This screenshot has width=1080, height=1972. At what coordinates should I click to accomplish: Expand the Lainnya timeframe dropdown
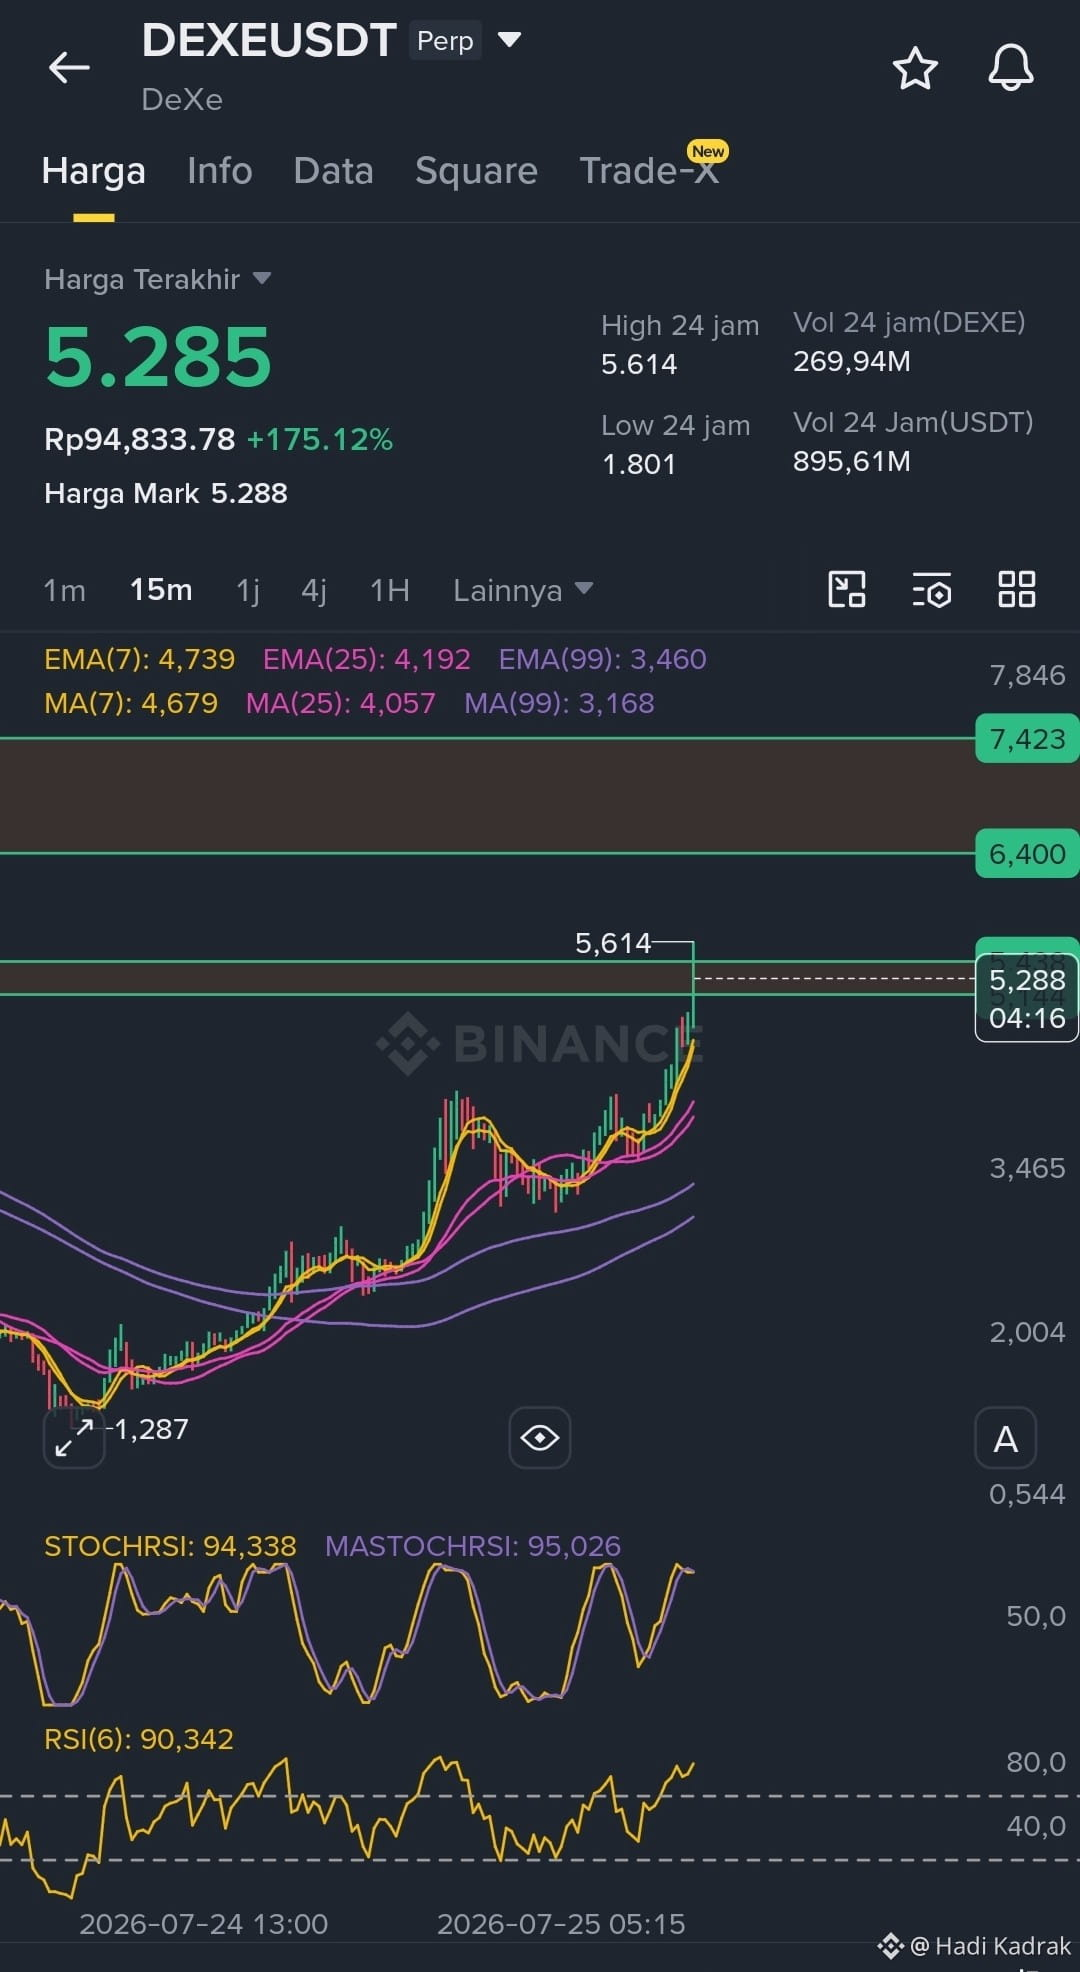tap(523, 590)
